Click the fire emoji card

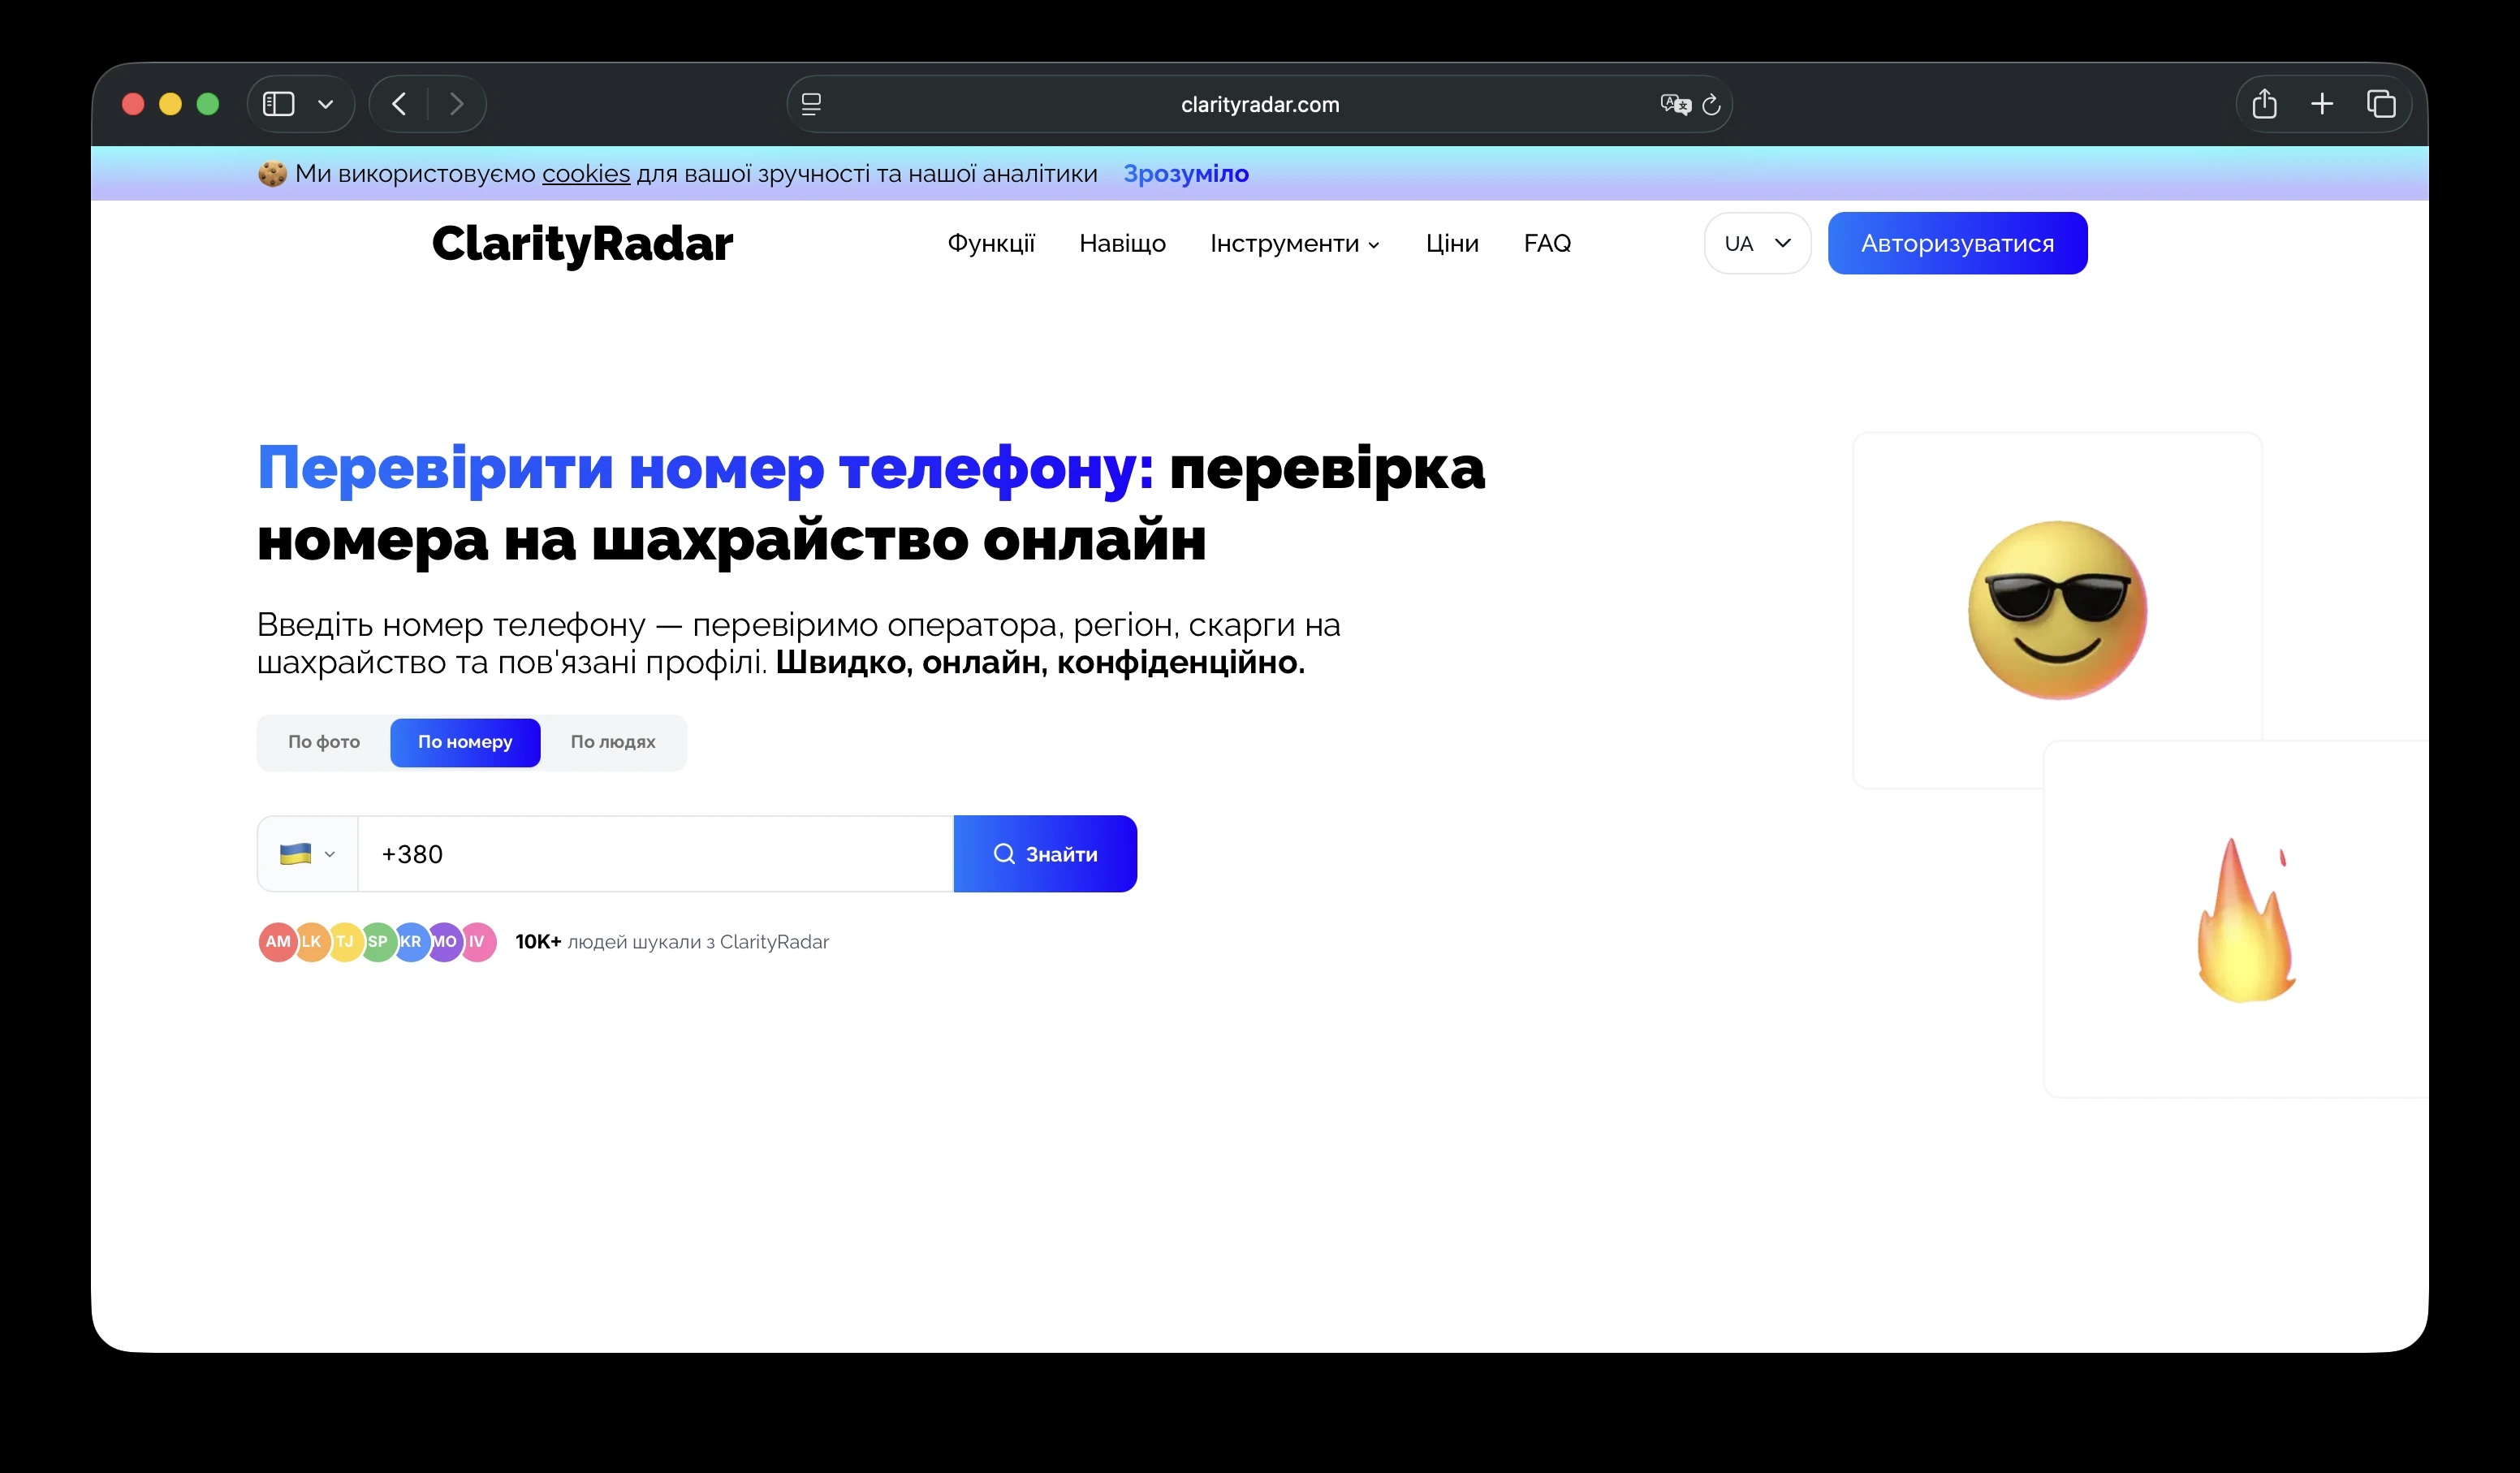click(2237, 920)
